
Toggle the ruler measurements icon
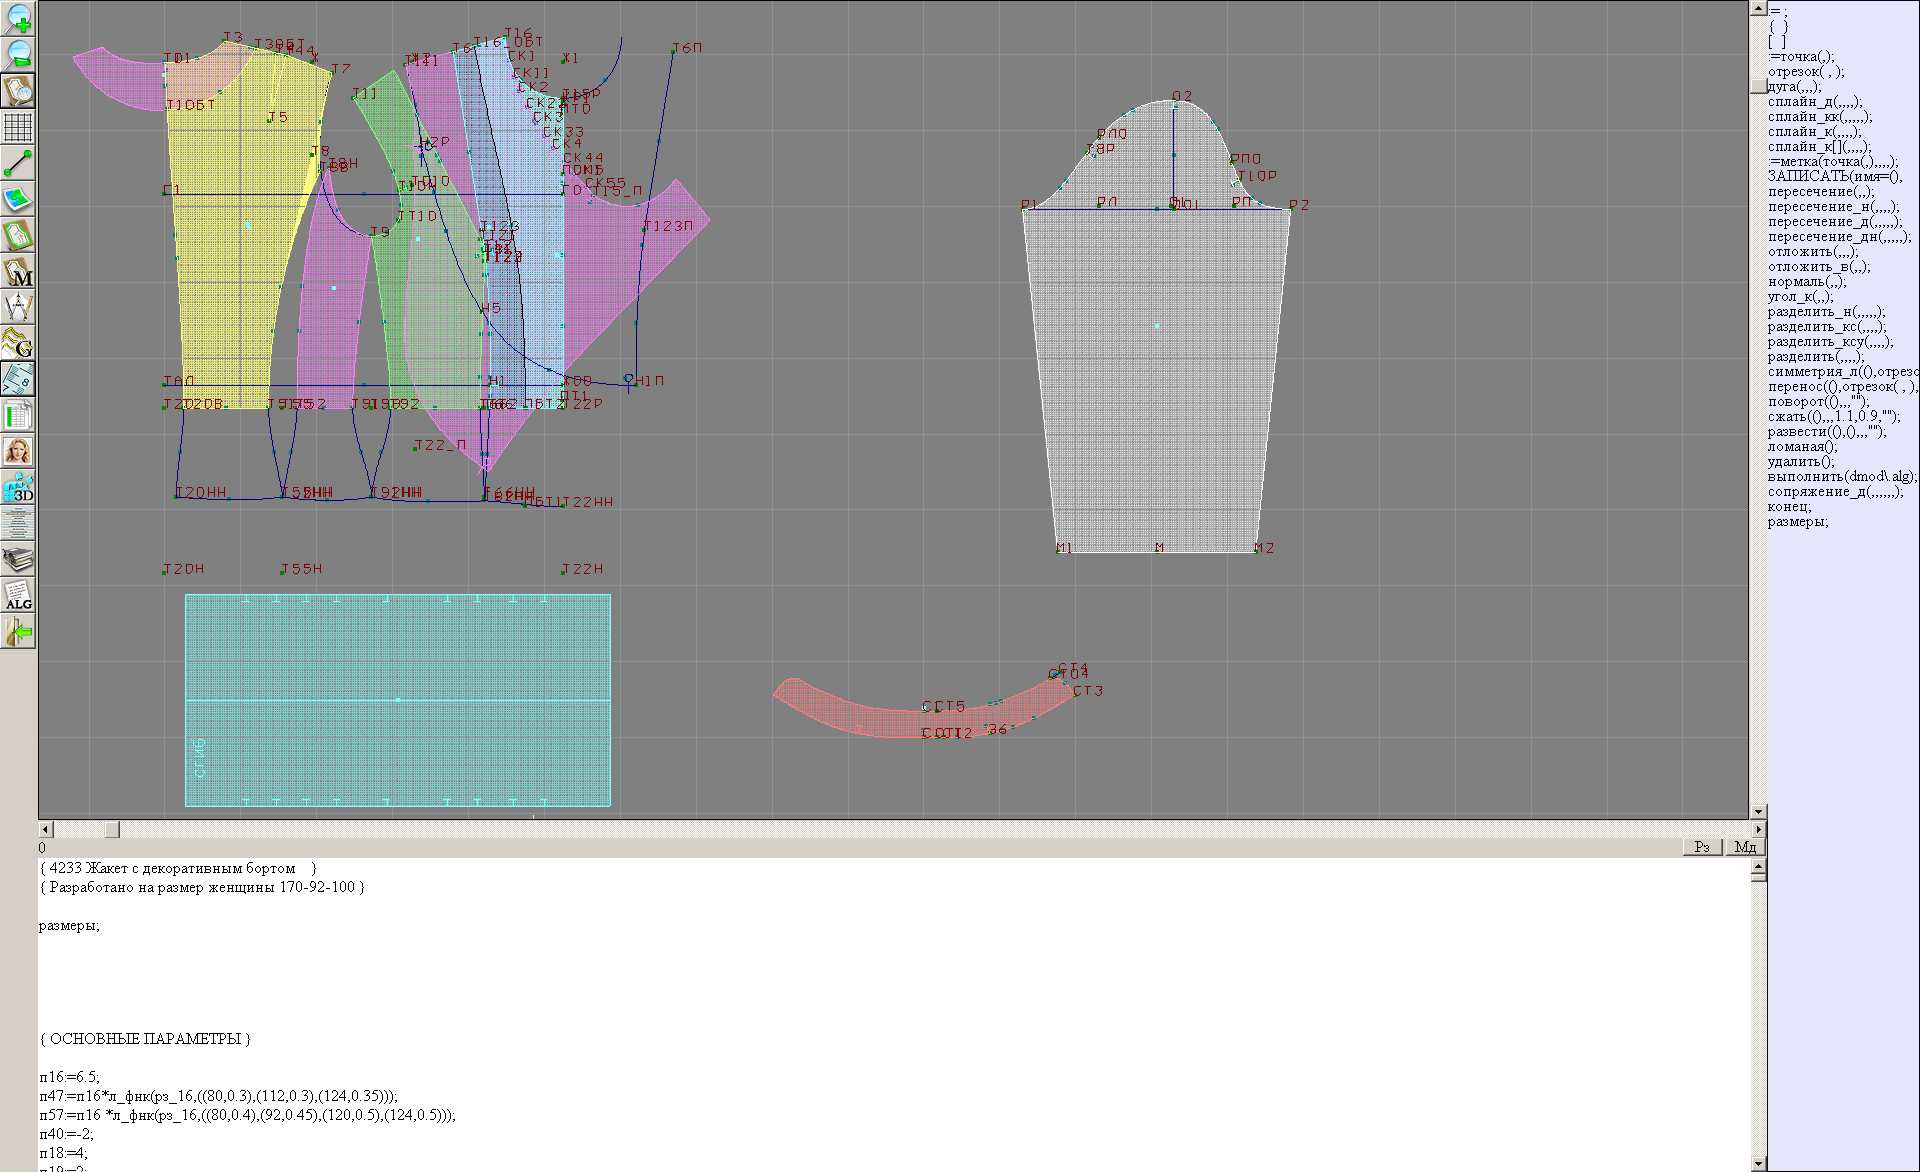coord(18,379)
